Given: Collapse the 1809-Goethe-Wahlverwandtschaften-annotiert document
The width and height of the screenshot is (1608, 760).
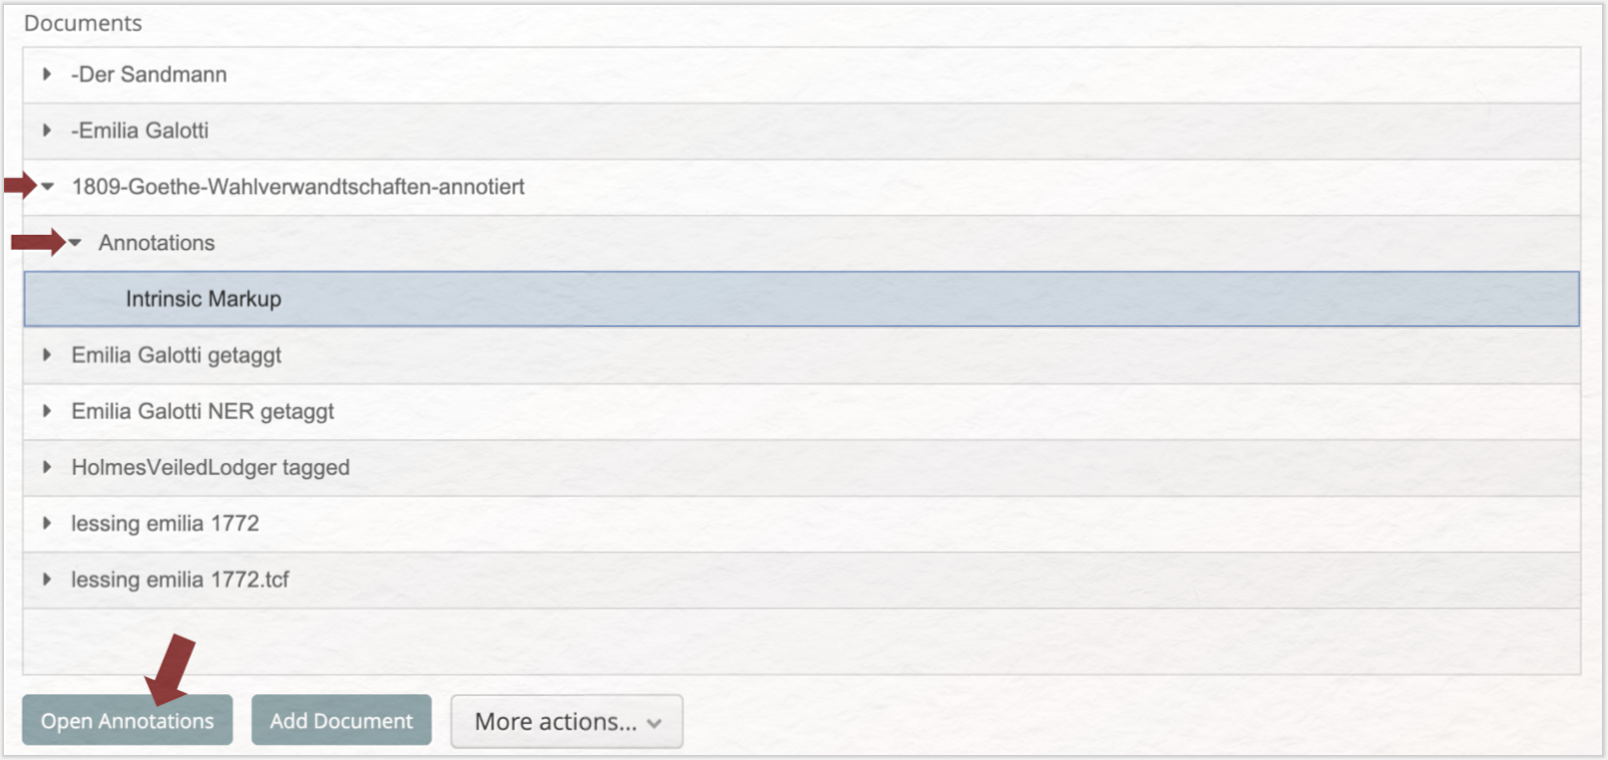Looking at the screenshot, I should click(x=47, y=186).
